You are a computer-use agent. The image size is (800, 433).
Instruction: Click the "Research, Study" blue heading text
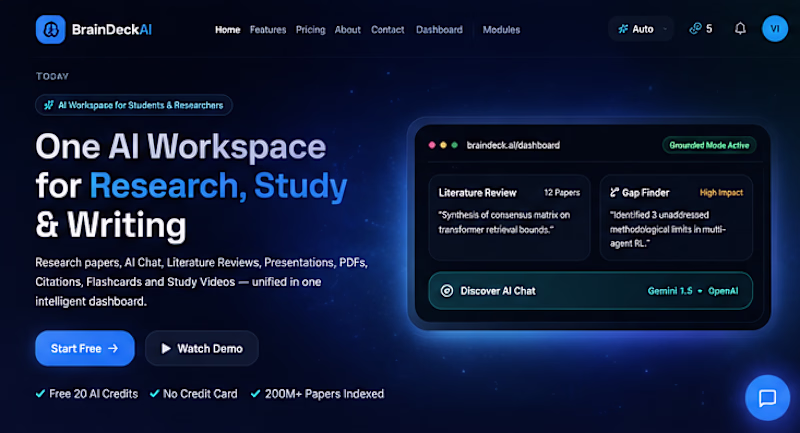(218, 186)
